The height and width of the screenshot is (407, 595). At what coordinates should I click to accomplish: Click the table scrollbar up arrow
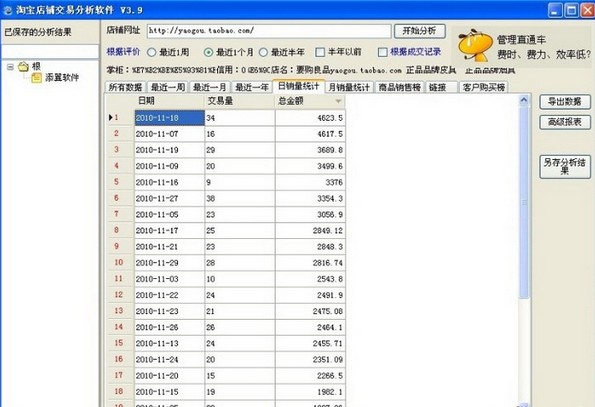524,100
